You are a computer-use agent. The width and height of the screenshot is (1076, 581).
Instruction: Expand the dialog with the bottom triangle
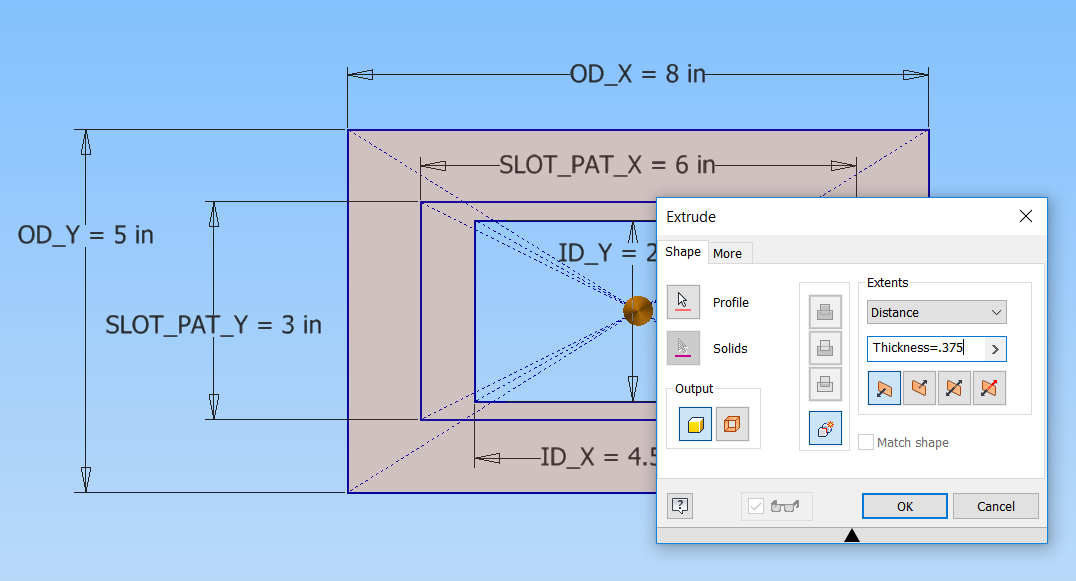[852, 535]
